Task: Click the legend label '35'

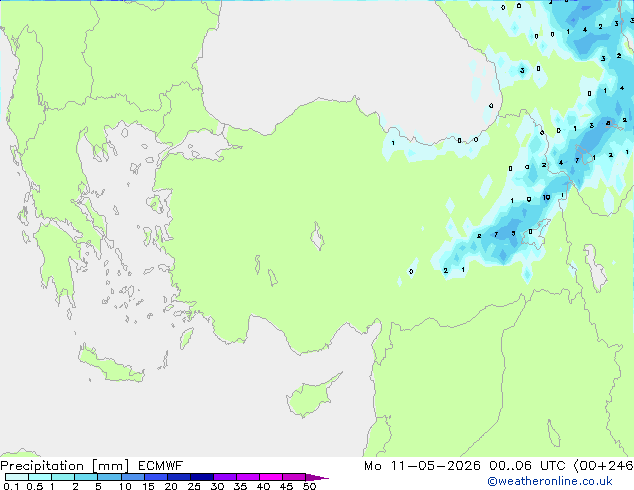Action: tap(240, 486)
